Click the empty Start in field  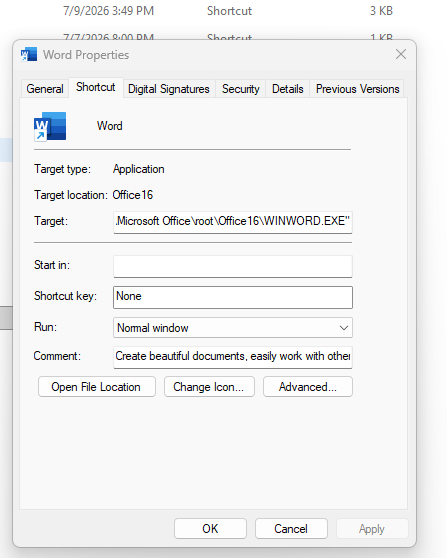(233, 266)
